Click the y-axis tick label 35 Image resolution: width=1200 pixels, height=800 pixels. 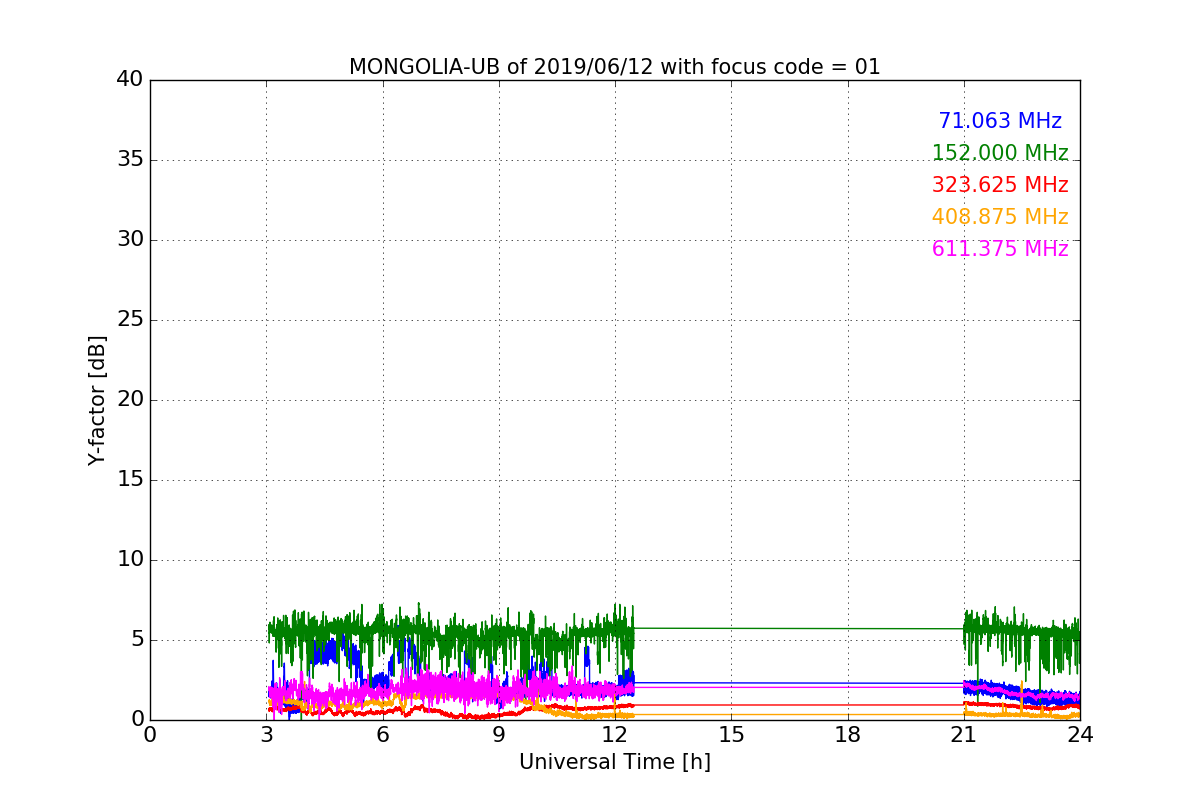pyautogui.click(x=130, y=160)
